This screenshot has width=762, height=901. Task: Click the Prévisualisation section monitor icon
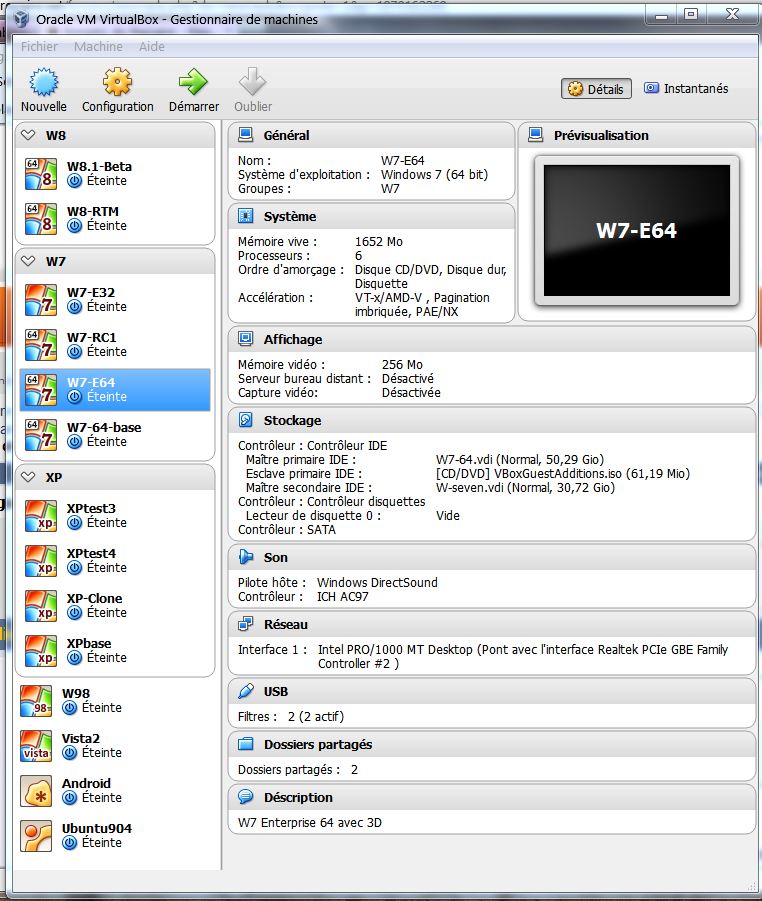(536, 135)
